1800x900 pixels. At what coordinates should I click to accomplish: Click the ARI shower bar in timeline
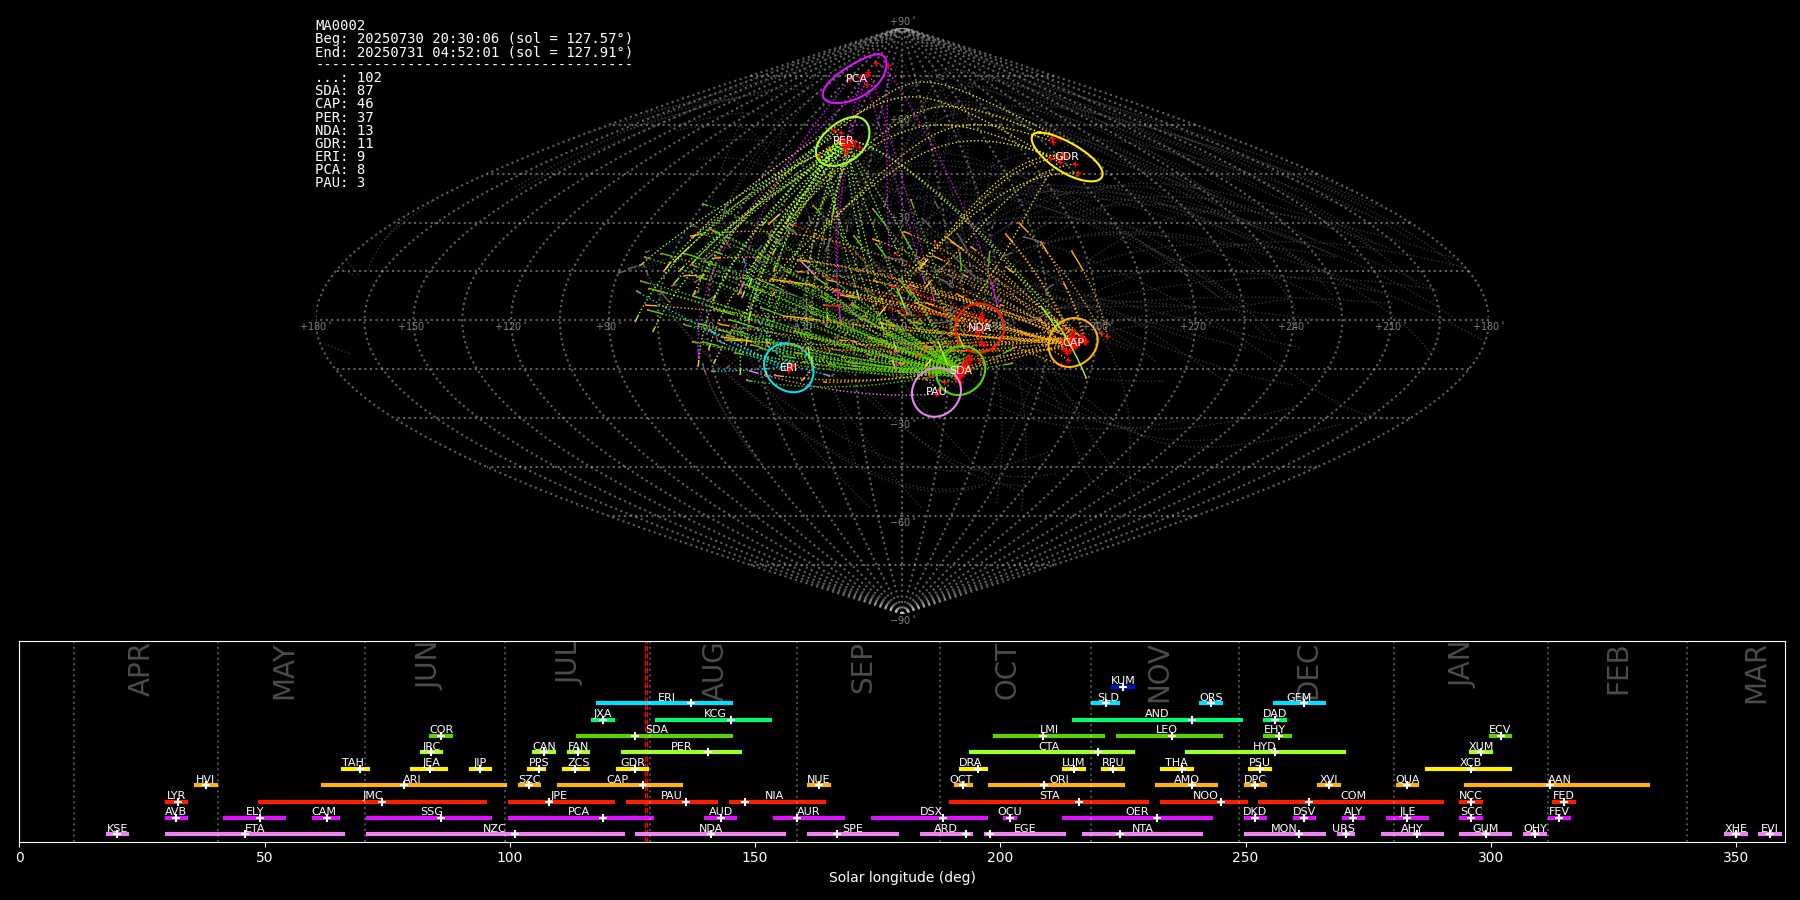click(x=413, y=785)
